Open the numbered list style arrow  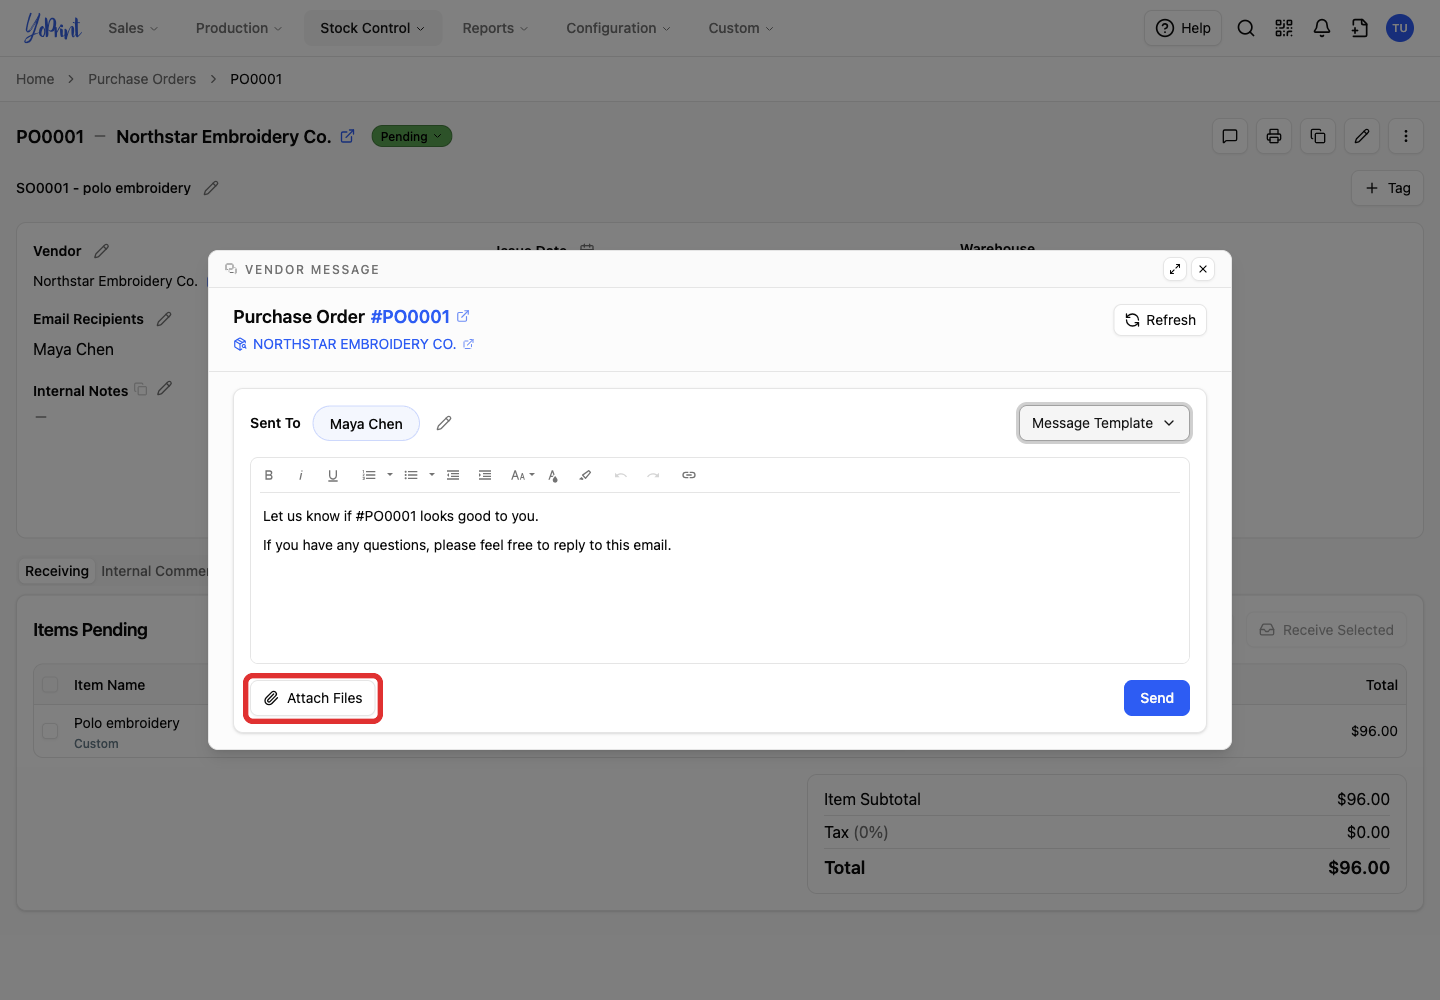[x=390, y=475]
